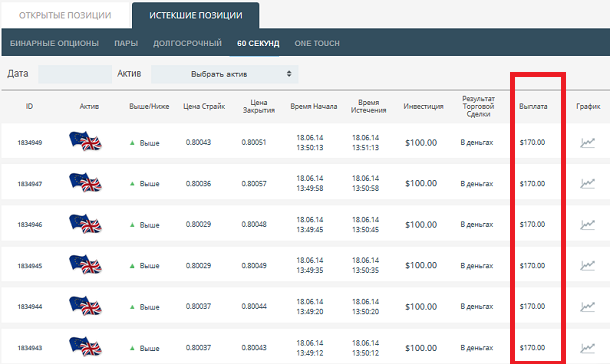
Task: Select trade ID 1834944
Action: [30, 306]
